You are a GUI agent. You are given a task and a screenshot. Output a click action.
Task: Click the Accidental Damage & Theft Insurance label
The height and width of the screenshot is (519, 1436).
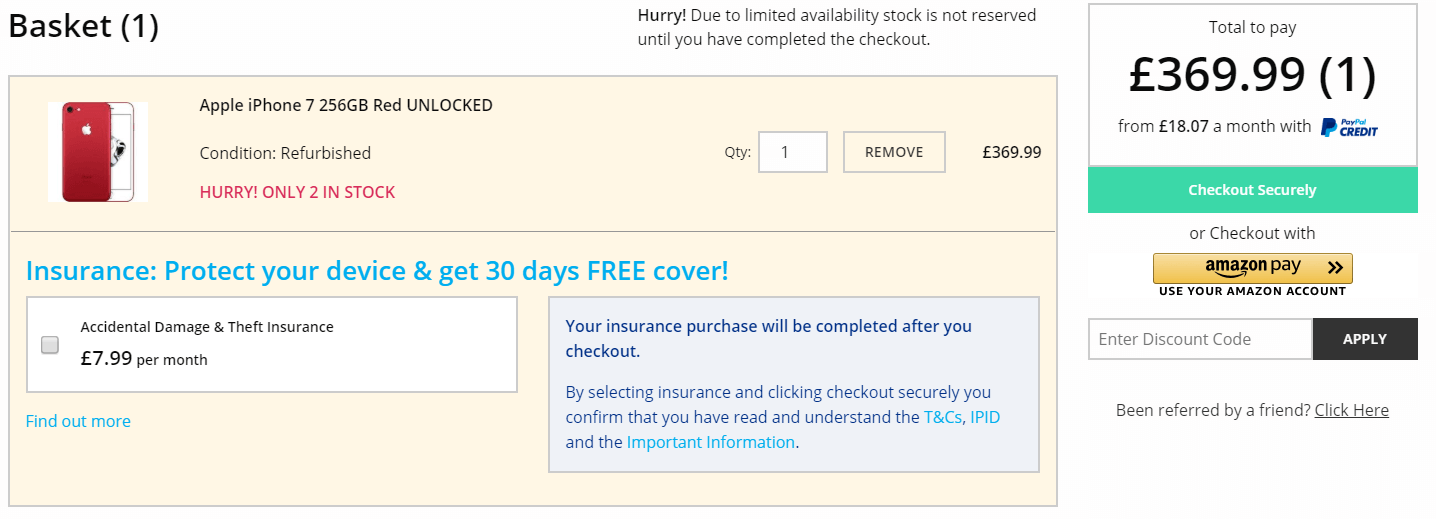[x=207, y=327]
